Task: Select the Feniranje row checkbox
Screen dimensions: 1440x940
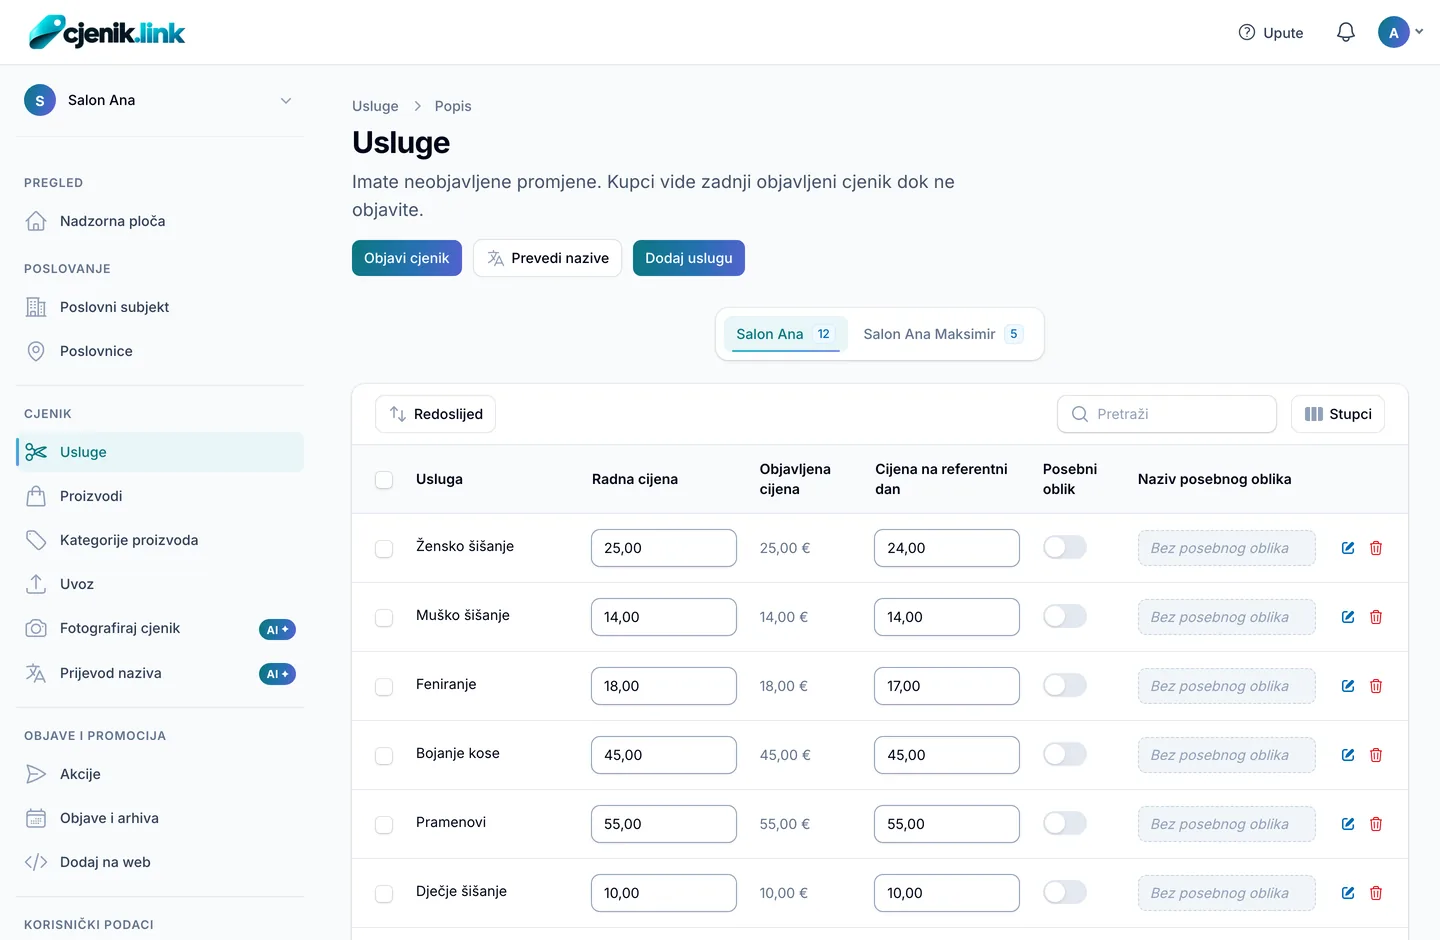Action: tap(384, 687)
